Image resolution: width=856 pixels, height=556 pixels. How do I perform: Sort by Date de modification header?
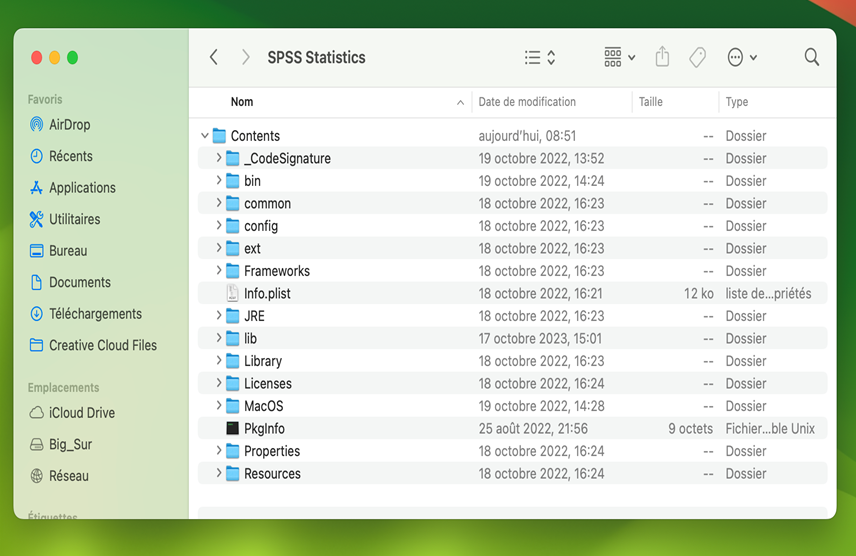tap(527, 102)
